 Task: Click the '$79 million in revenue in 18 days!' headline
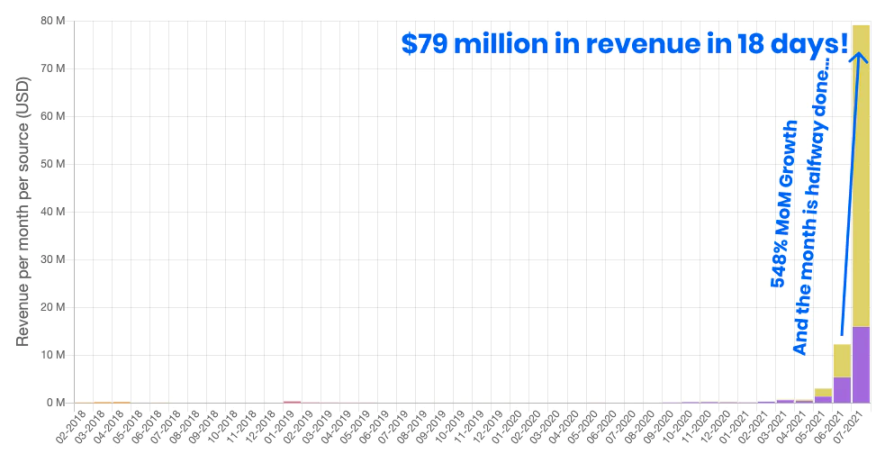coord(624,44)
